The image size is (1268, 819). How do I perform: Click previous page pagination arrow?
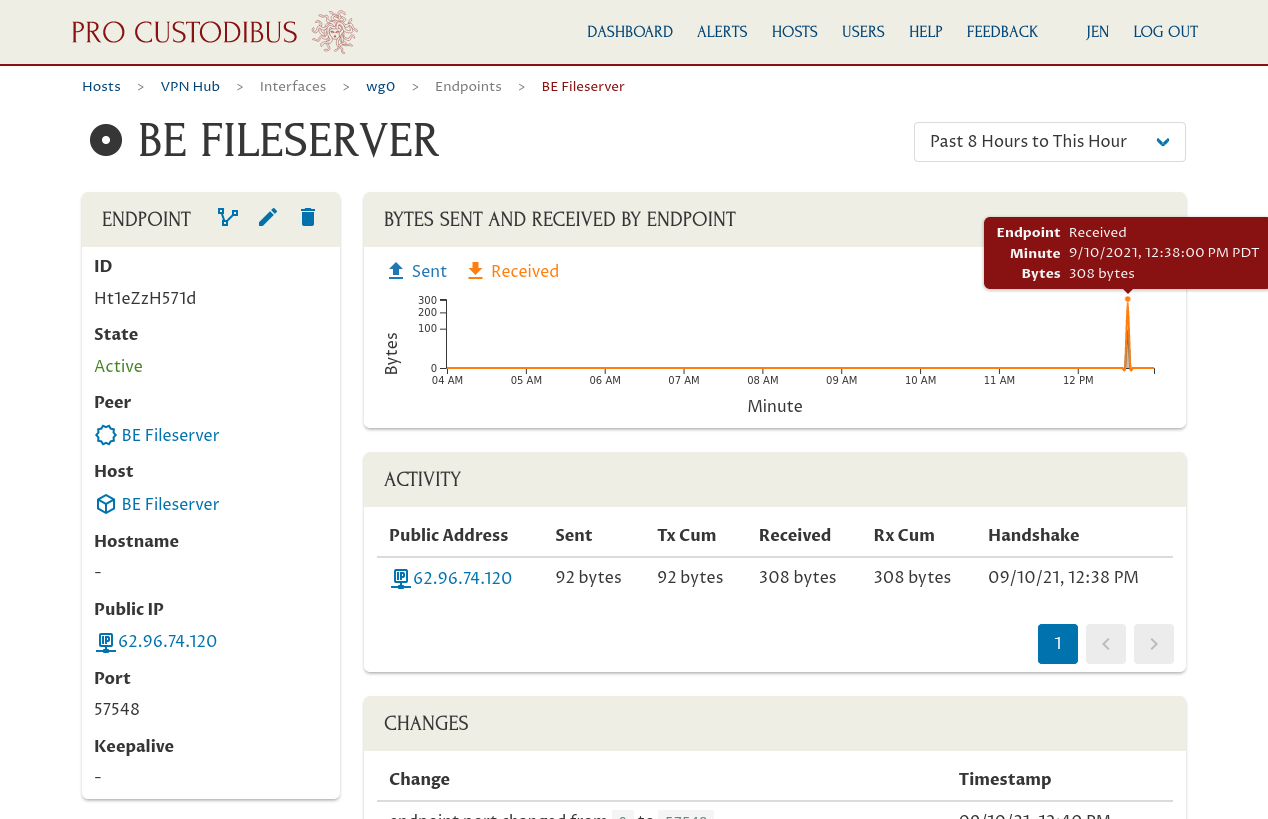coord(1106,644)
